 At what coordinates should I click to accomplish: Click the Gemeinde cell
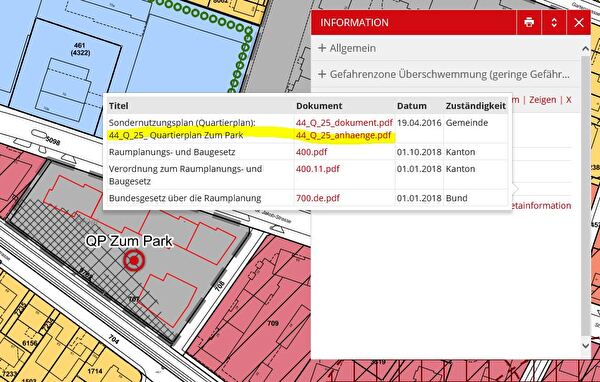click(467, 122)
